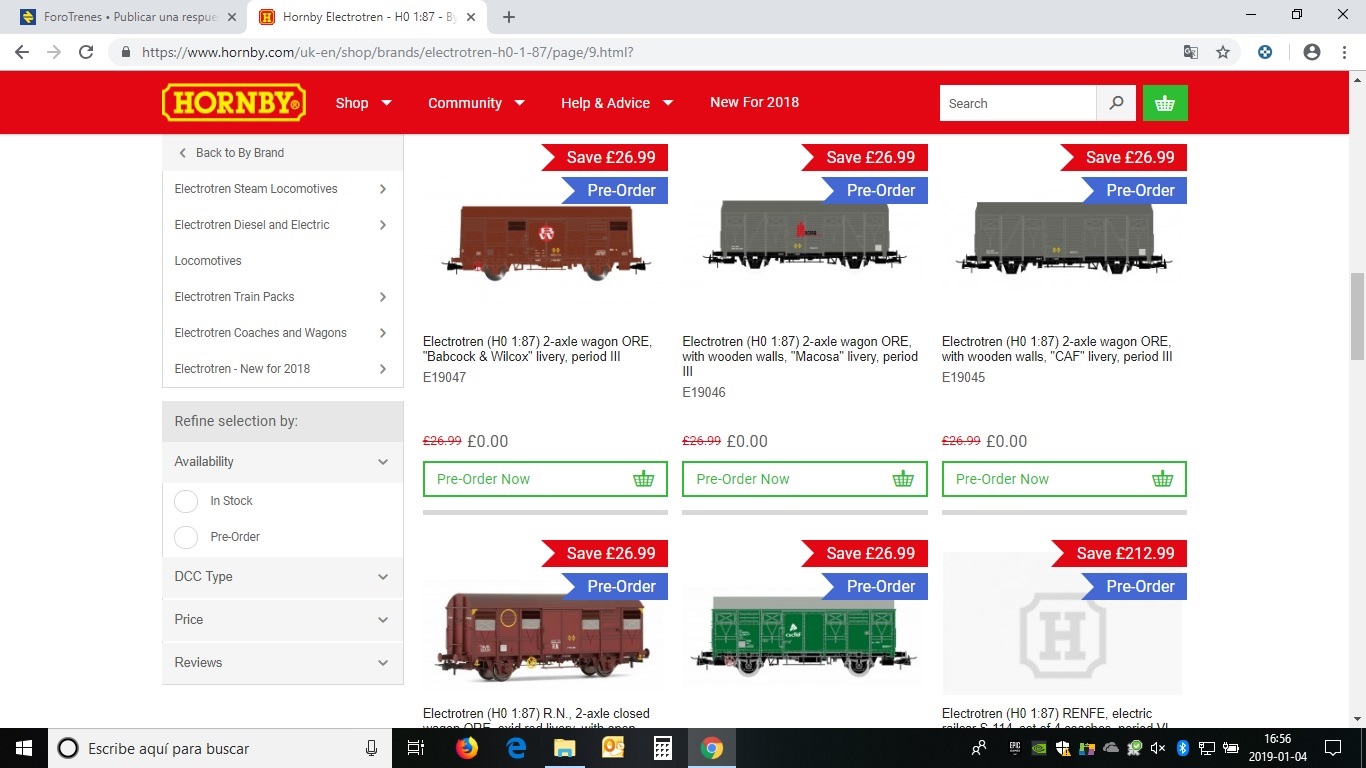
Task: Launch Edge from the taskbar
Action: [516, 748]
